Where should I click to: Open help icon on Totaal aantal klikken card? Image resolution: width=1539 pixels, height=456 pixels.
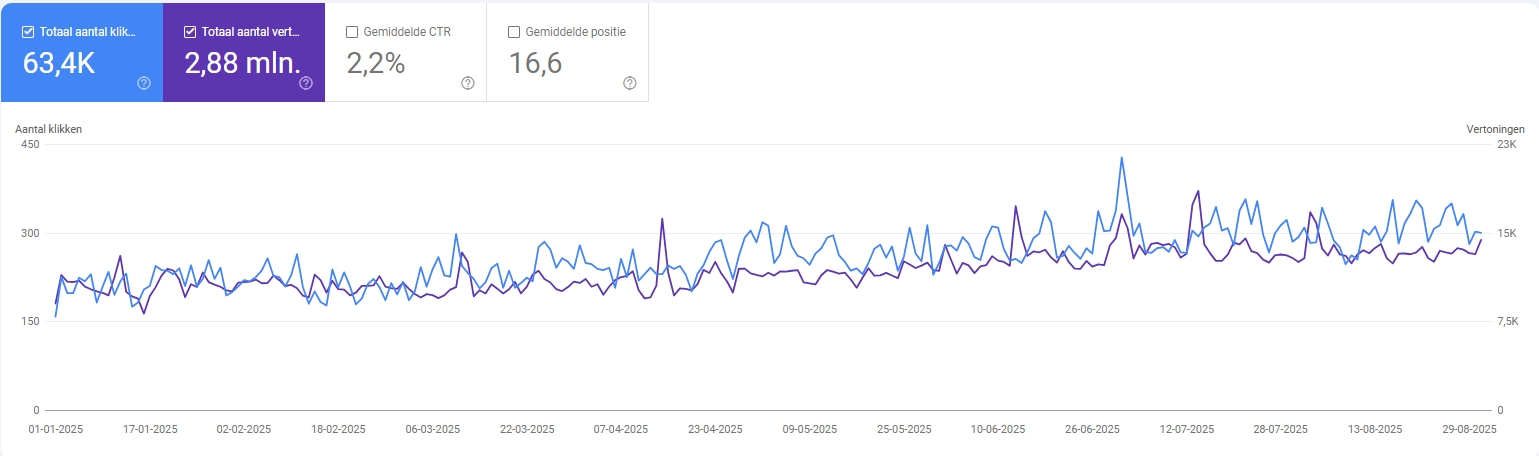(143, 83)
